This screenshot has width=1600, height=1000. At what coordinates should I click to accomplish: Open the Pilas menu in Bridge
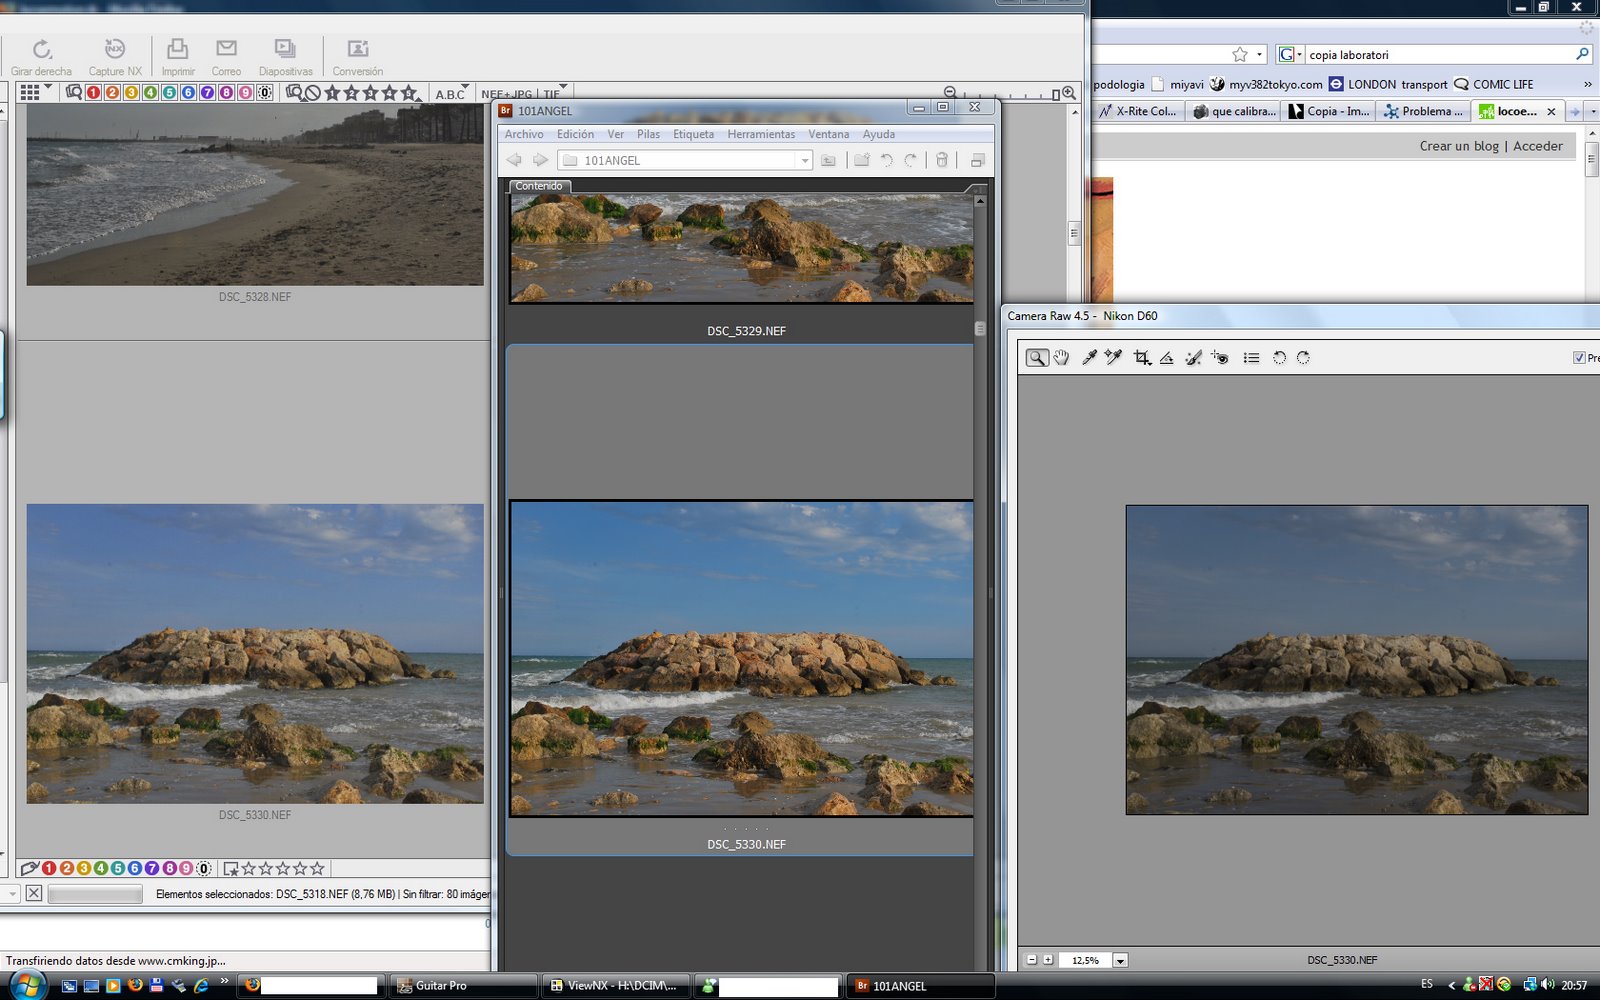click(x=648, y=134)
